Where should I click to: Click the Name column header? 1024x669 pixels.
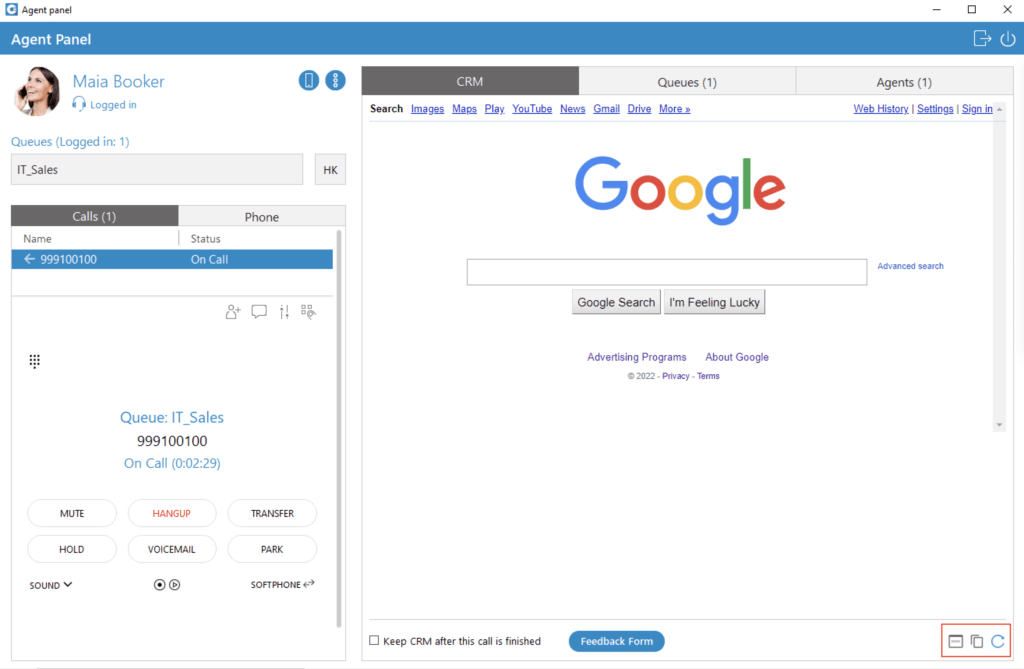click(37, 239)
